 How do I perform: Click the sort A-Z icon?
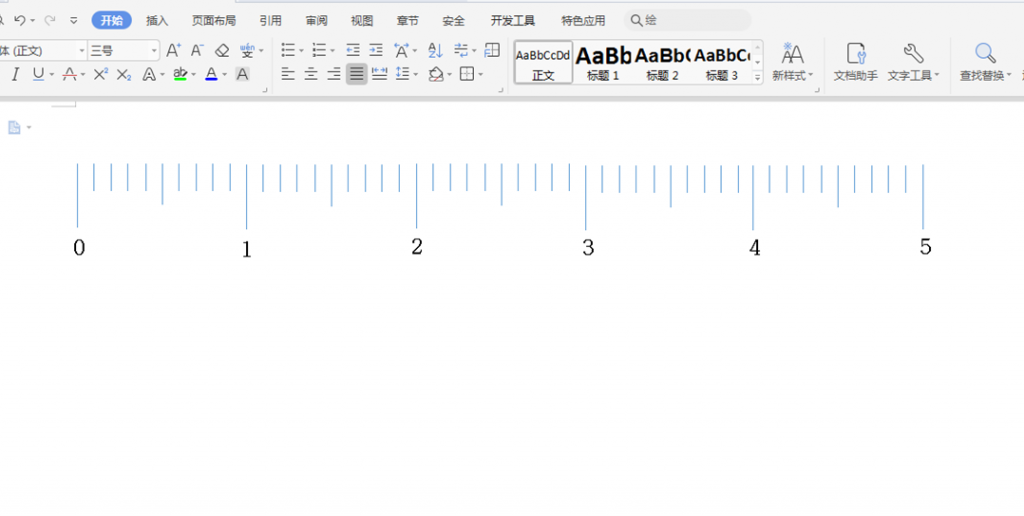[435, 50]
